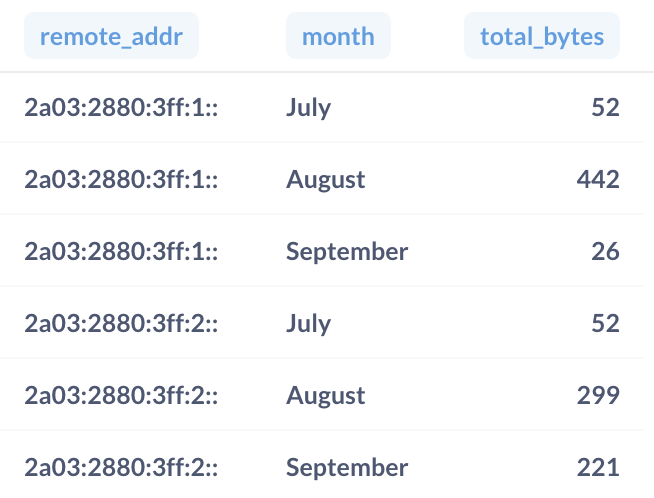Click address cell in the 299 bytes row
This screenshot has height=498, width=654.
click(x=121, y=395)
